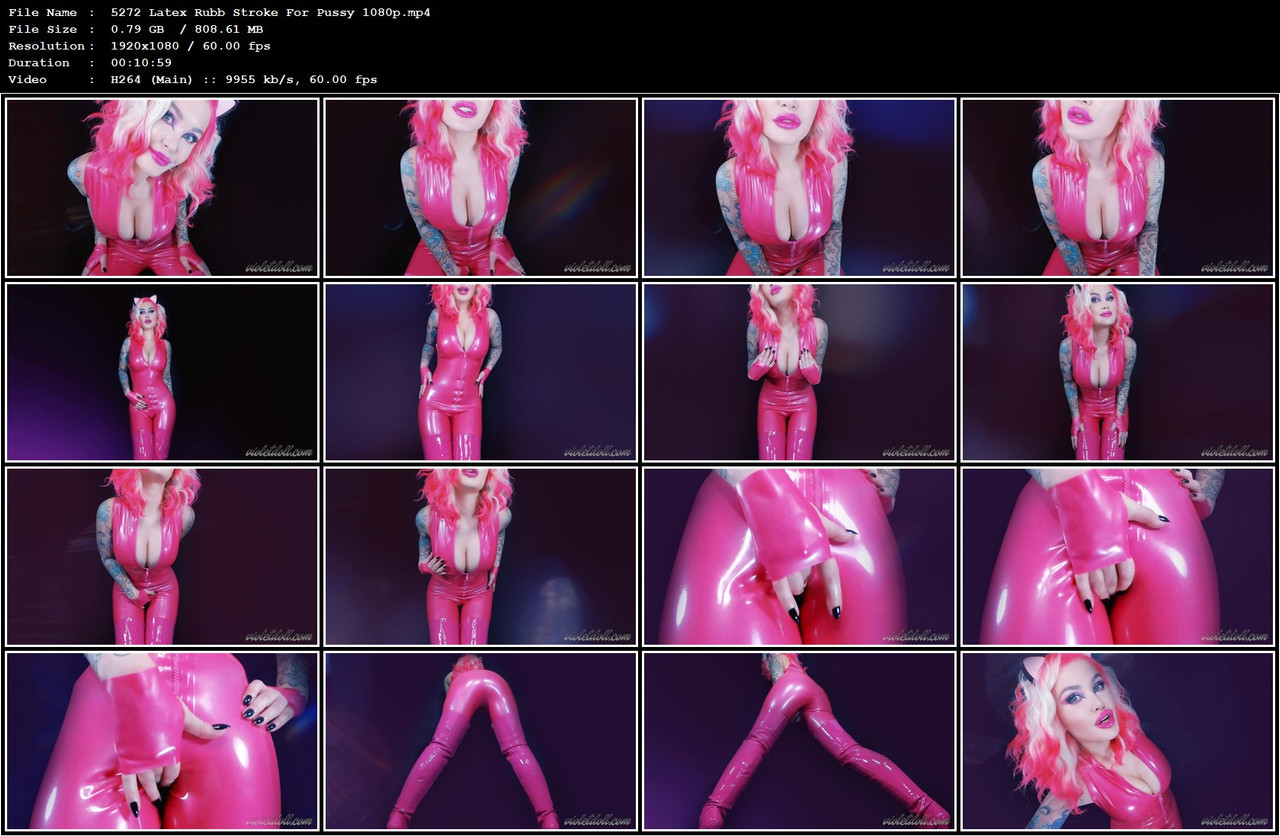Pick the thumbnail in row four, column two
The width and height of the screenshot is (1280, 836).
tap(481, 741)
